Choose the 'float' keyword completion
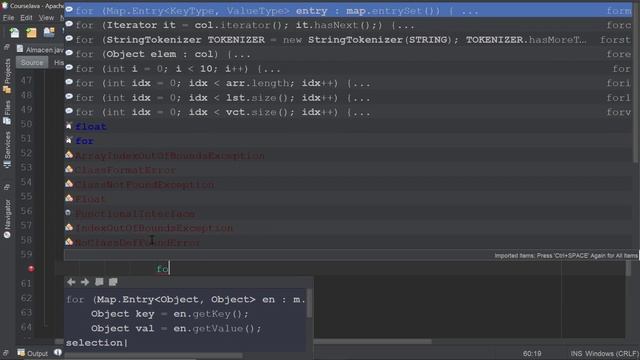The image size is (640, 360). click(x=349, y=127)
